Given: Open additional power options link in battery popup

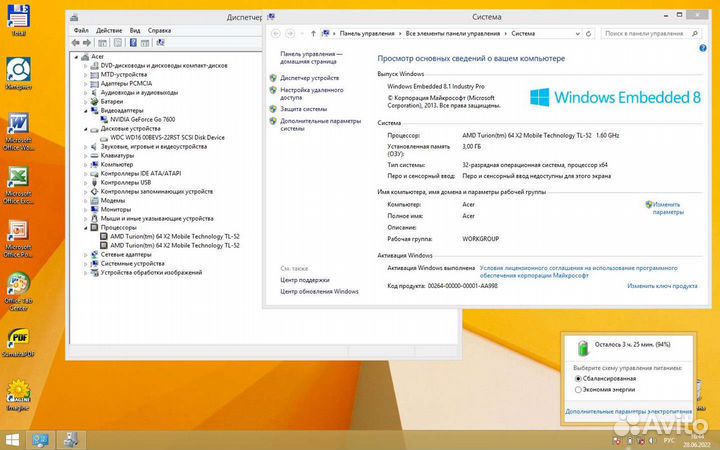Looking at the screenshot, I should [628, 411].
